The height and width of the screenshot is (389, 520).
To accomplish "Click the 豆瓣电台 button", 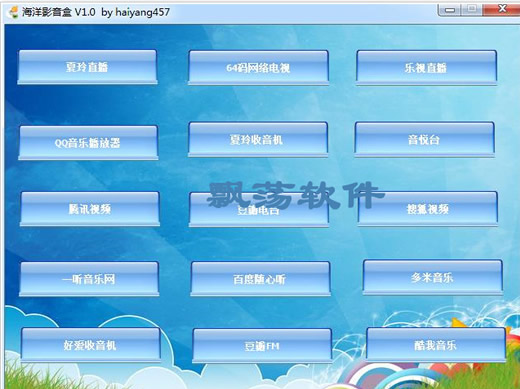I will click(x=259, y=209).
